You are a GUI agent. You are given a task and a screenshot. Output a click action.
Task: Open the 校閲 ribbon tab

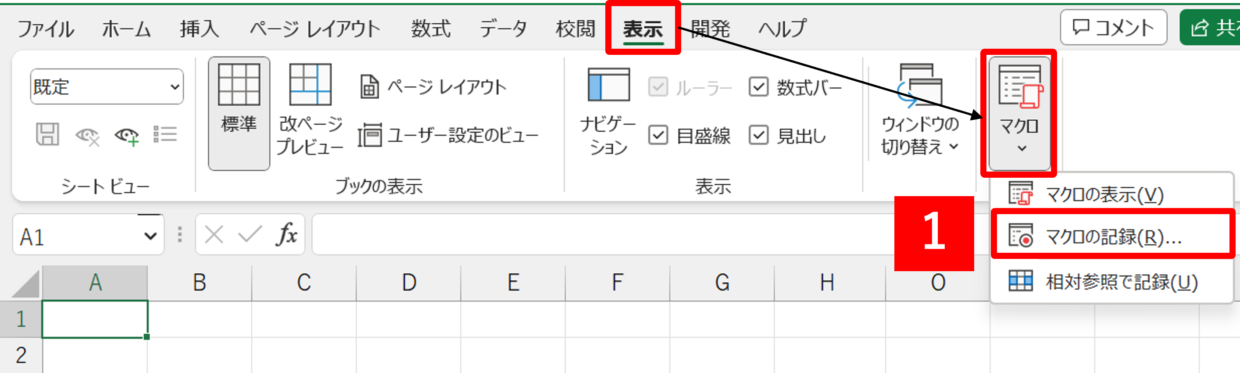[575, 29]
